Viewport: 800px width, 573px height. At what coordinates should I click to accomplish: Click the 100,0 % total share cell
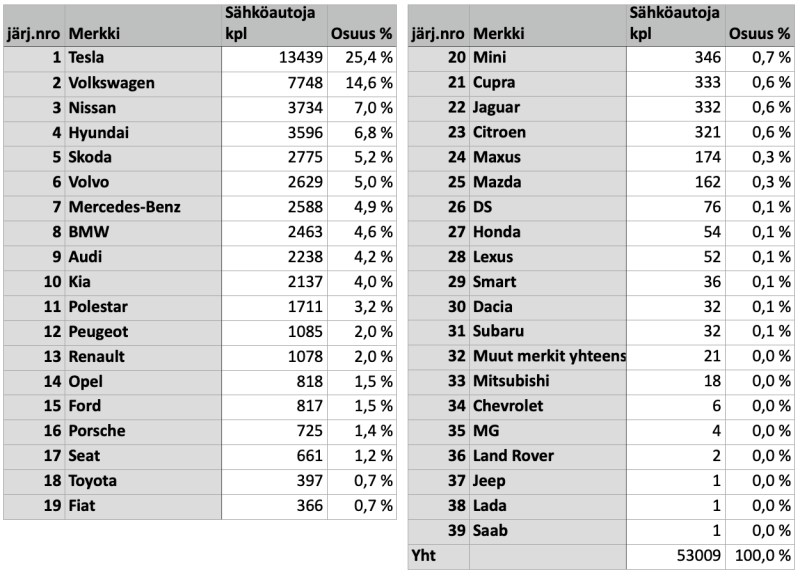point(761,555)
